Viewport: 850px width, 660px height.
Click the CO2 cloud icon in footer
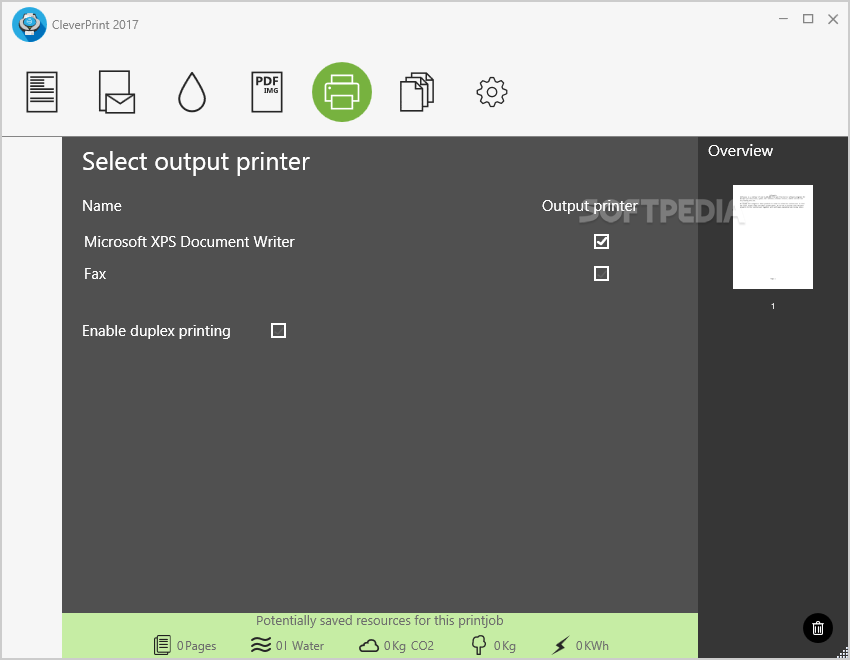[x=369, y=646]
